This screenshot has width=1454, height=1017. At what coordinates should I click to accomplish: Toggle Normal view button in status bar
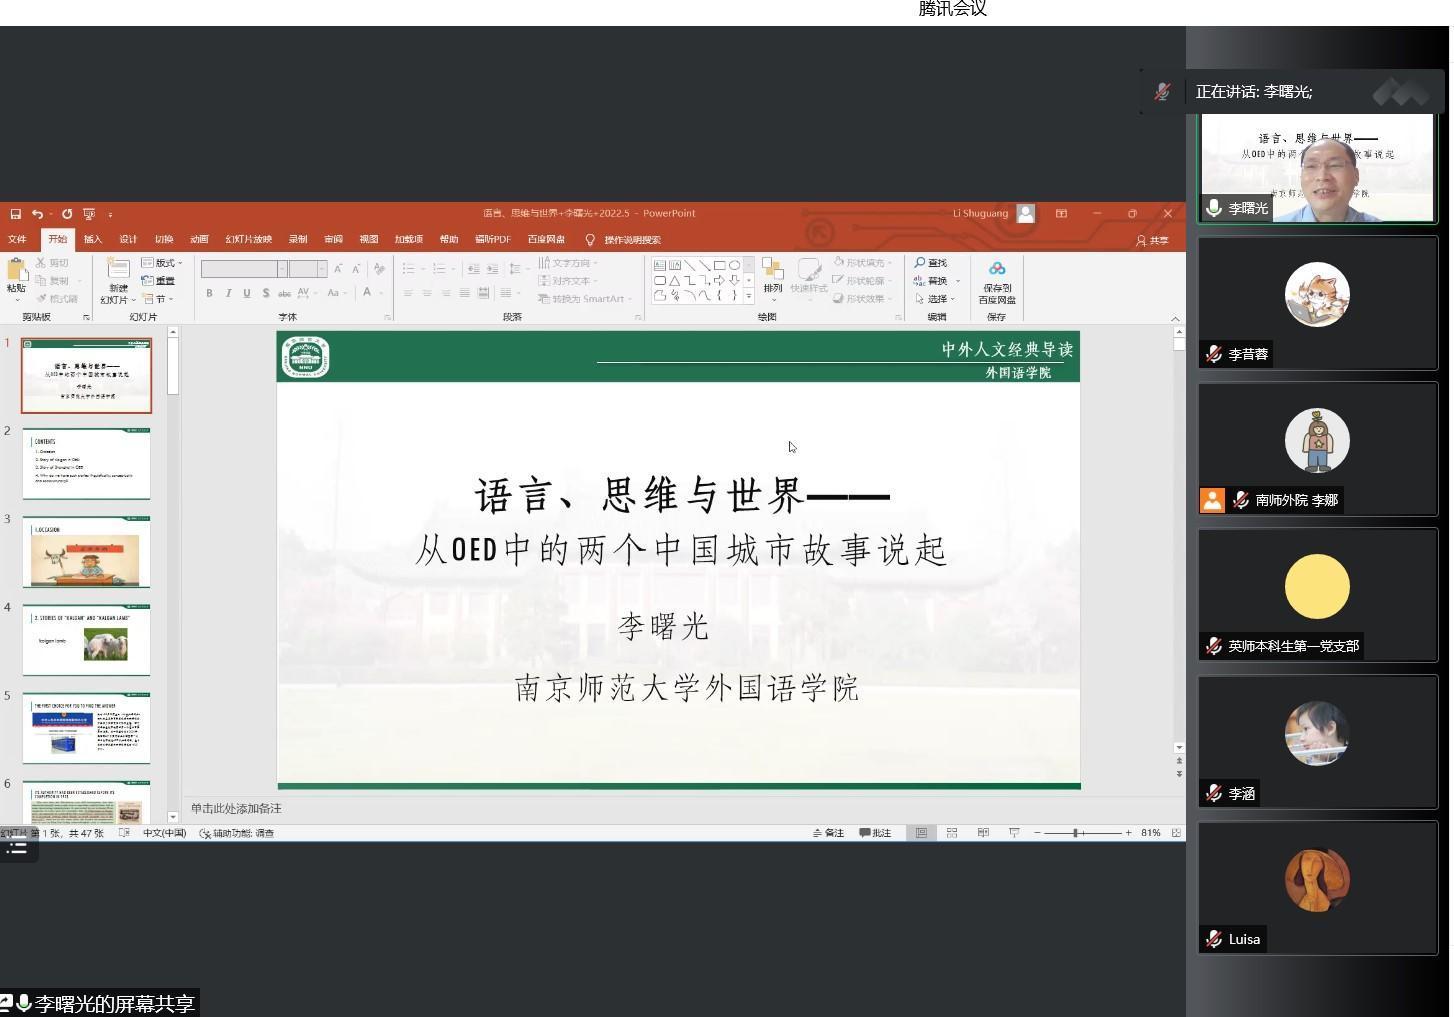(x=921, y=833)
